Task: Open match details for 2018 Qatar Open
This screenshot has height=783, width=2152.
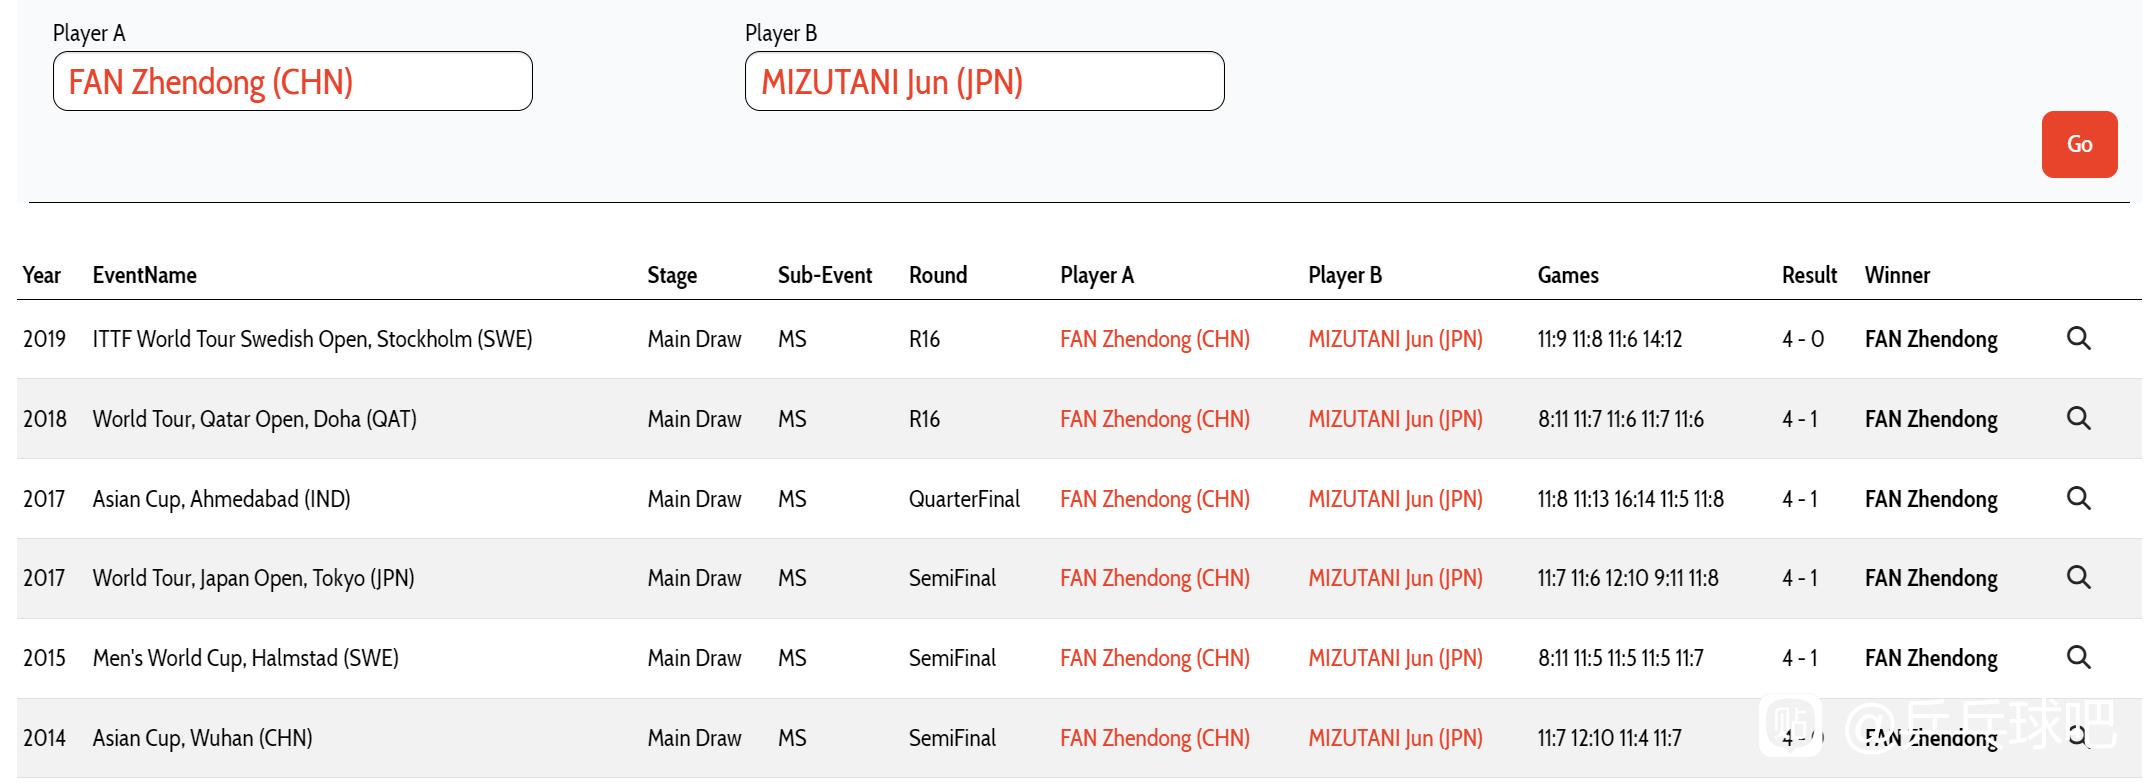Action: 2078,418
